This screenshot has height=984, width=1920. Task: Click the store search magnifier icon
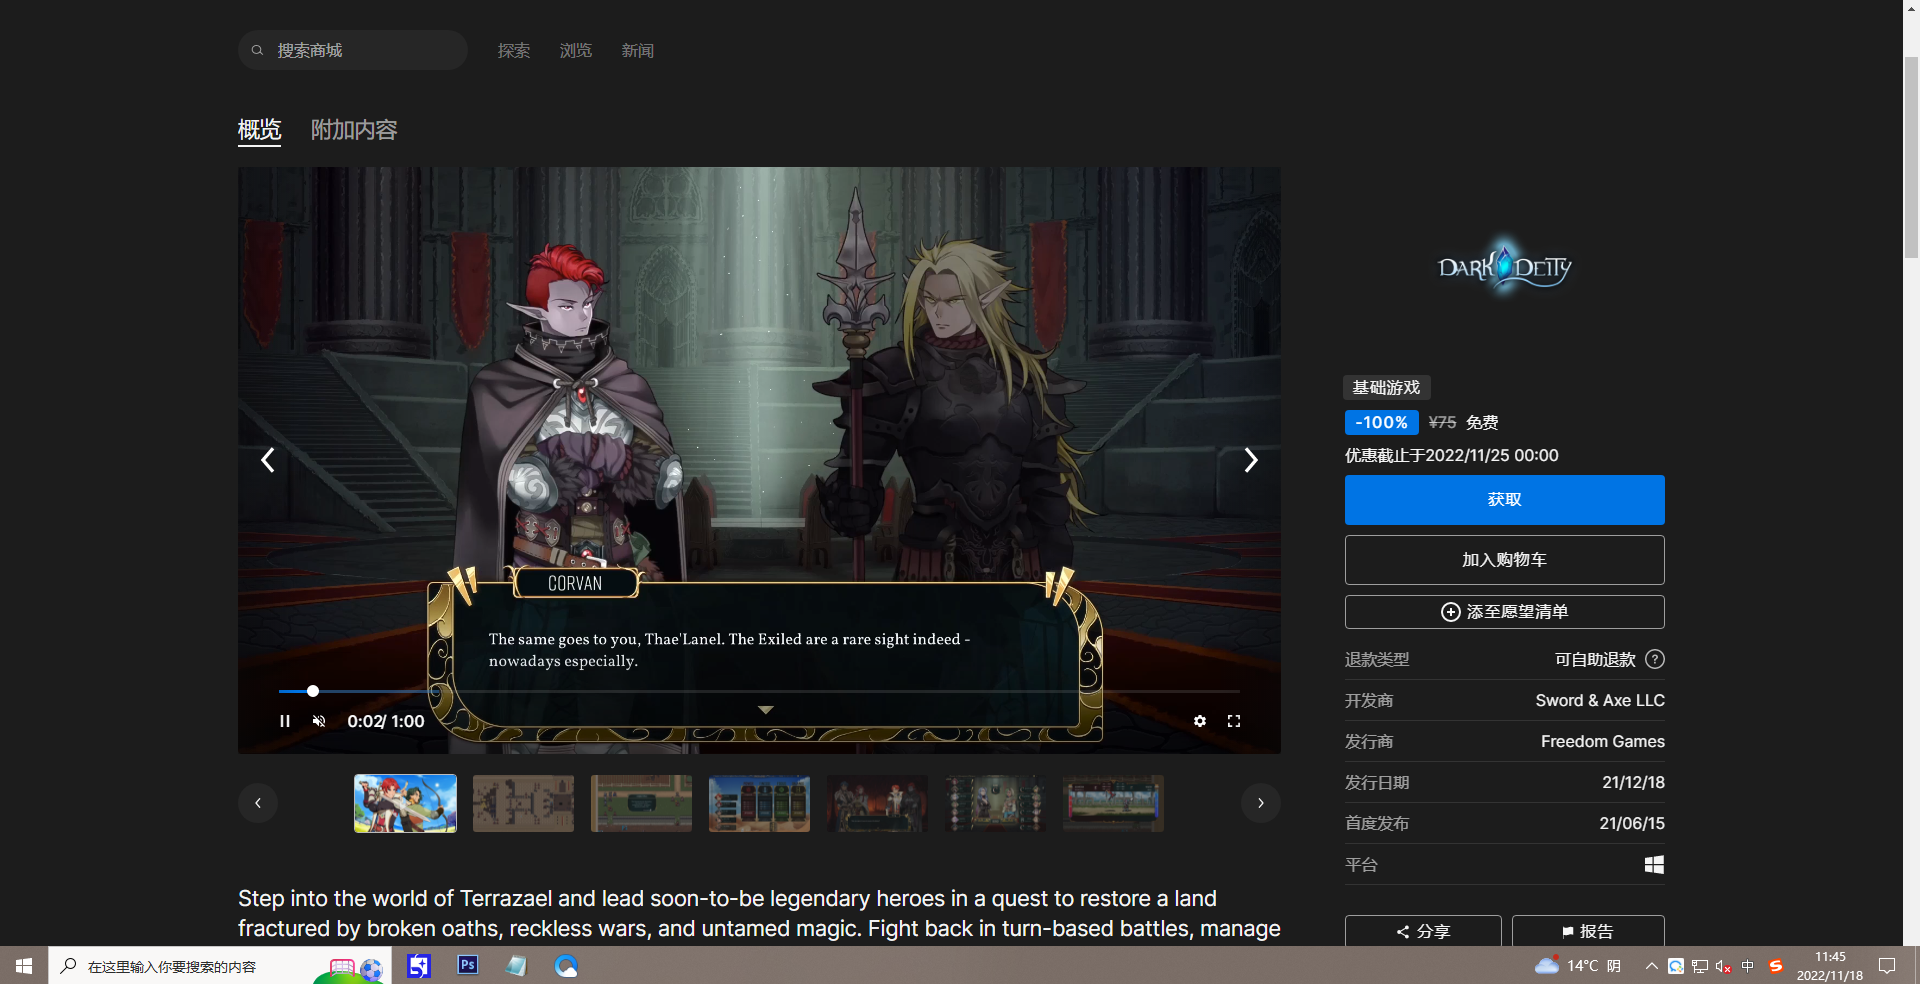(x=257, y=50)
